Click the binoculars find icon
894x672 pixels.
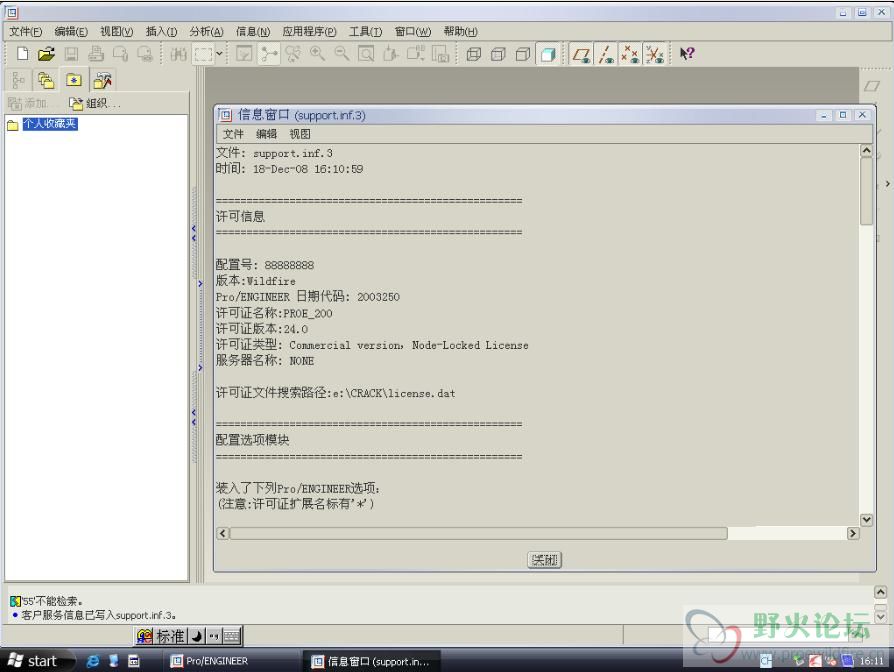tap(178, 54)
